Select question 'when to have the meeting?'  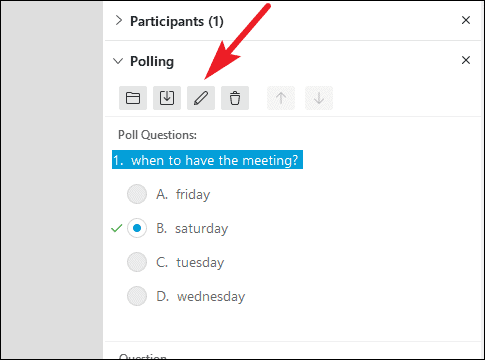[207, 160]
